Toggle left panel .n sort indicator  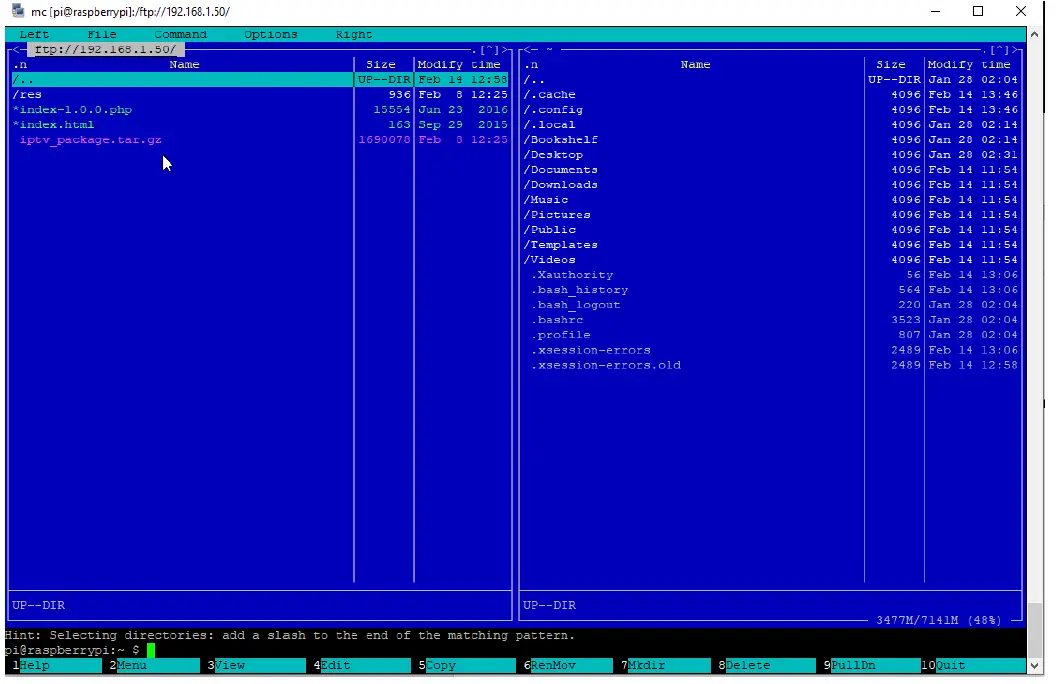[x=20, y=65]
